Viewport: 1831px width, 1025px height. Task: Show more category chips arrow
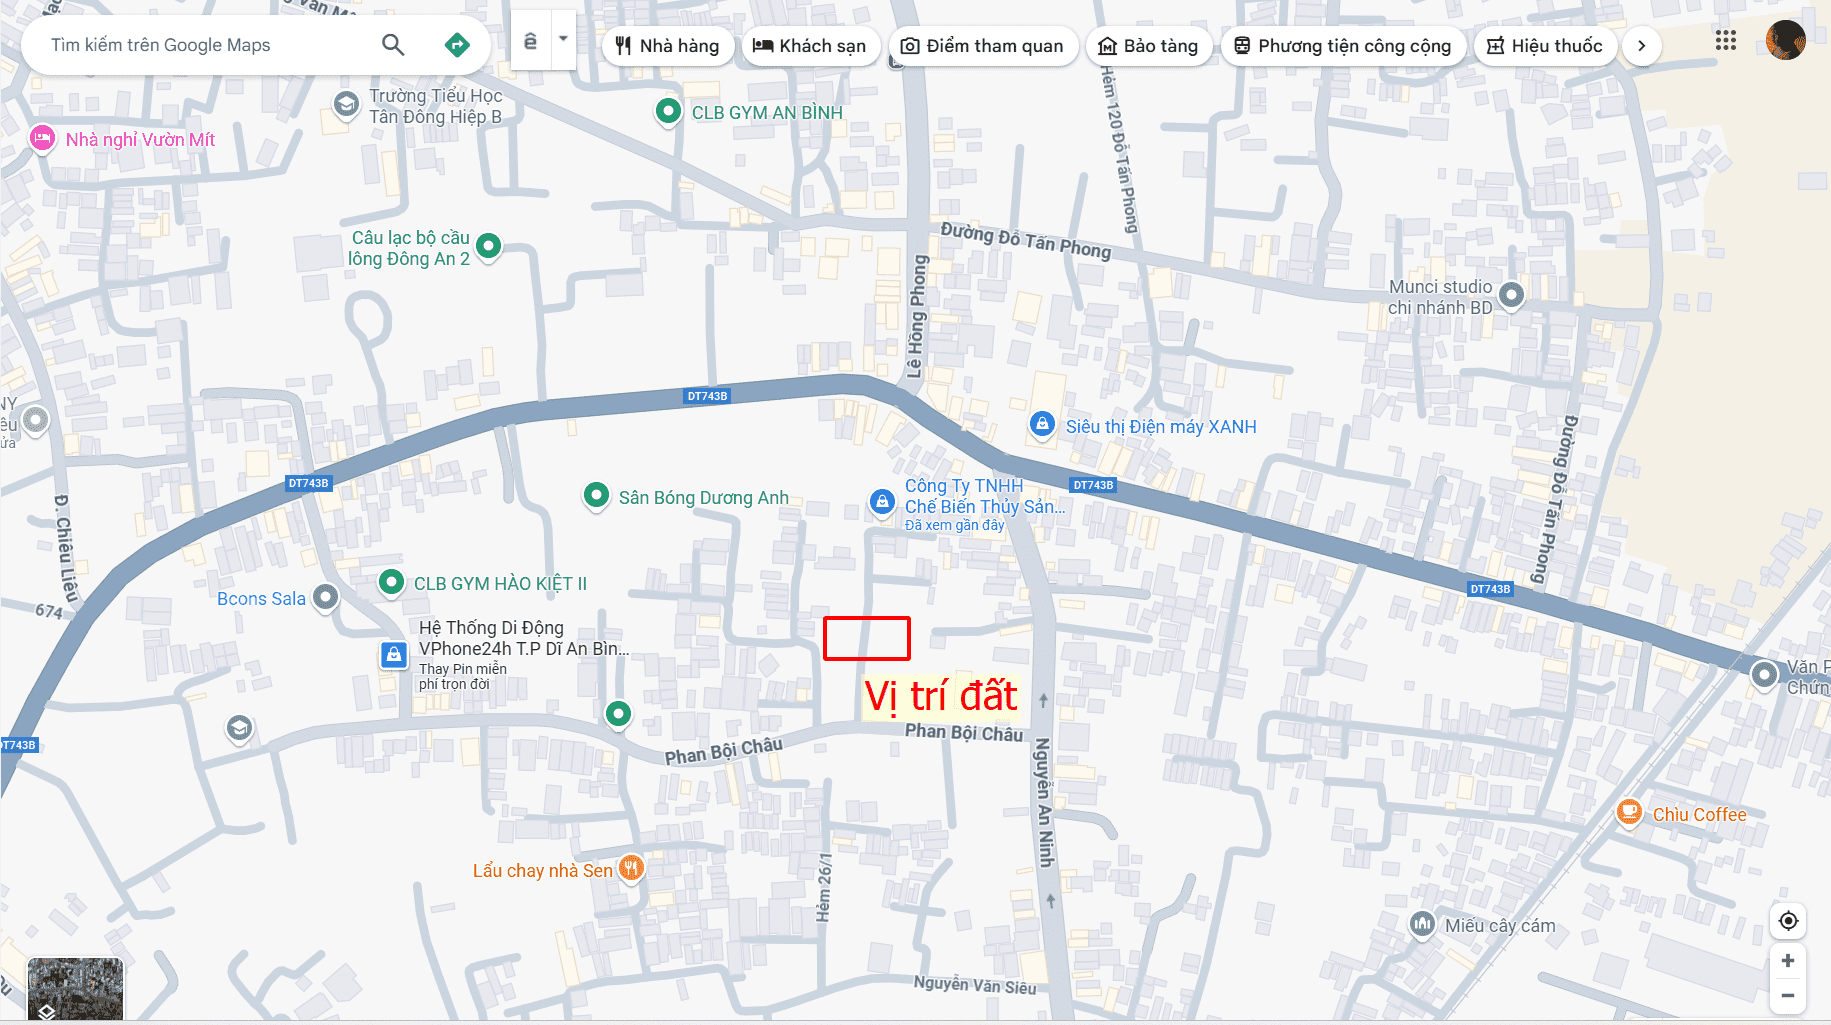(x=1641, y=46)
